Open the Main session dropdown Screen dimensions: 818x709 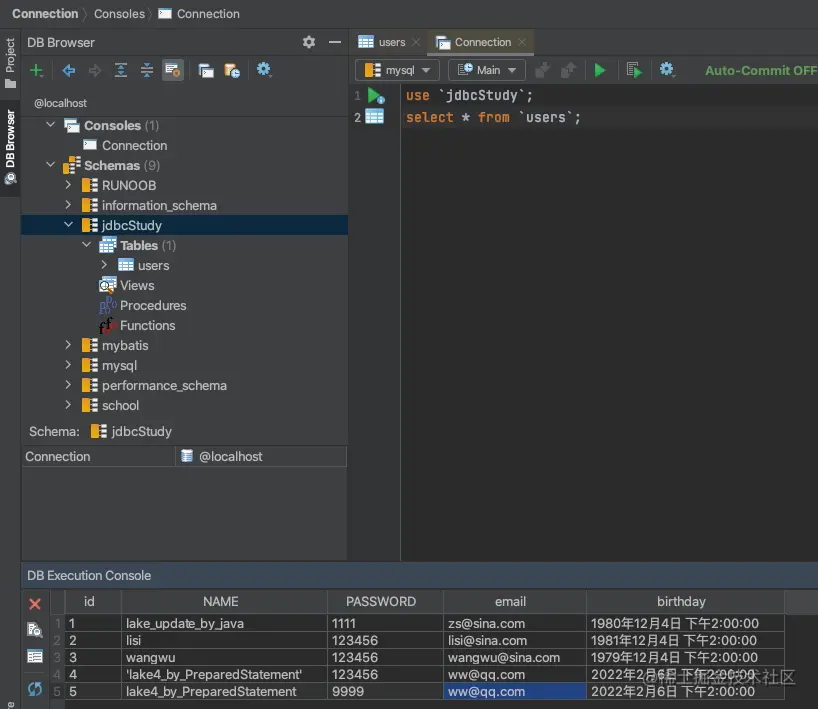(x=487, y=70)
